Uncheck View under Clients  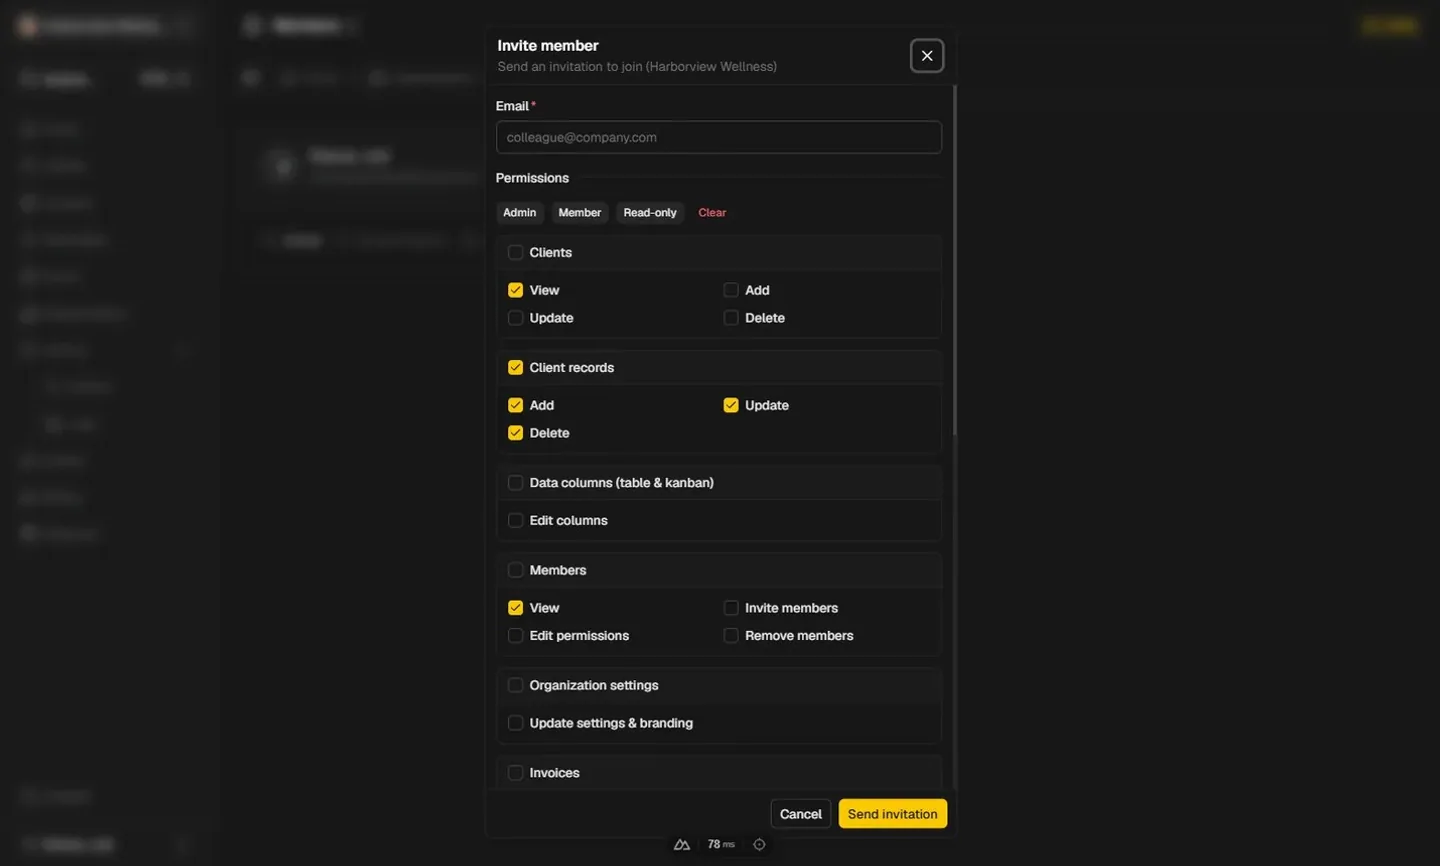pos(515,290)
